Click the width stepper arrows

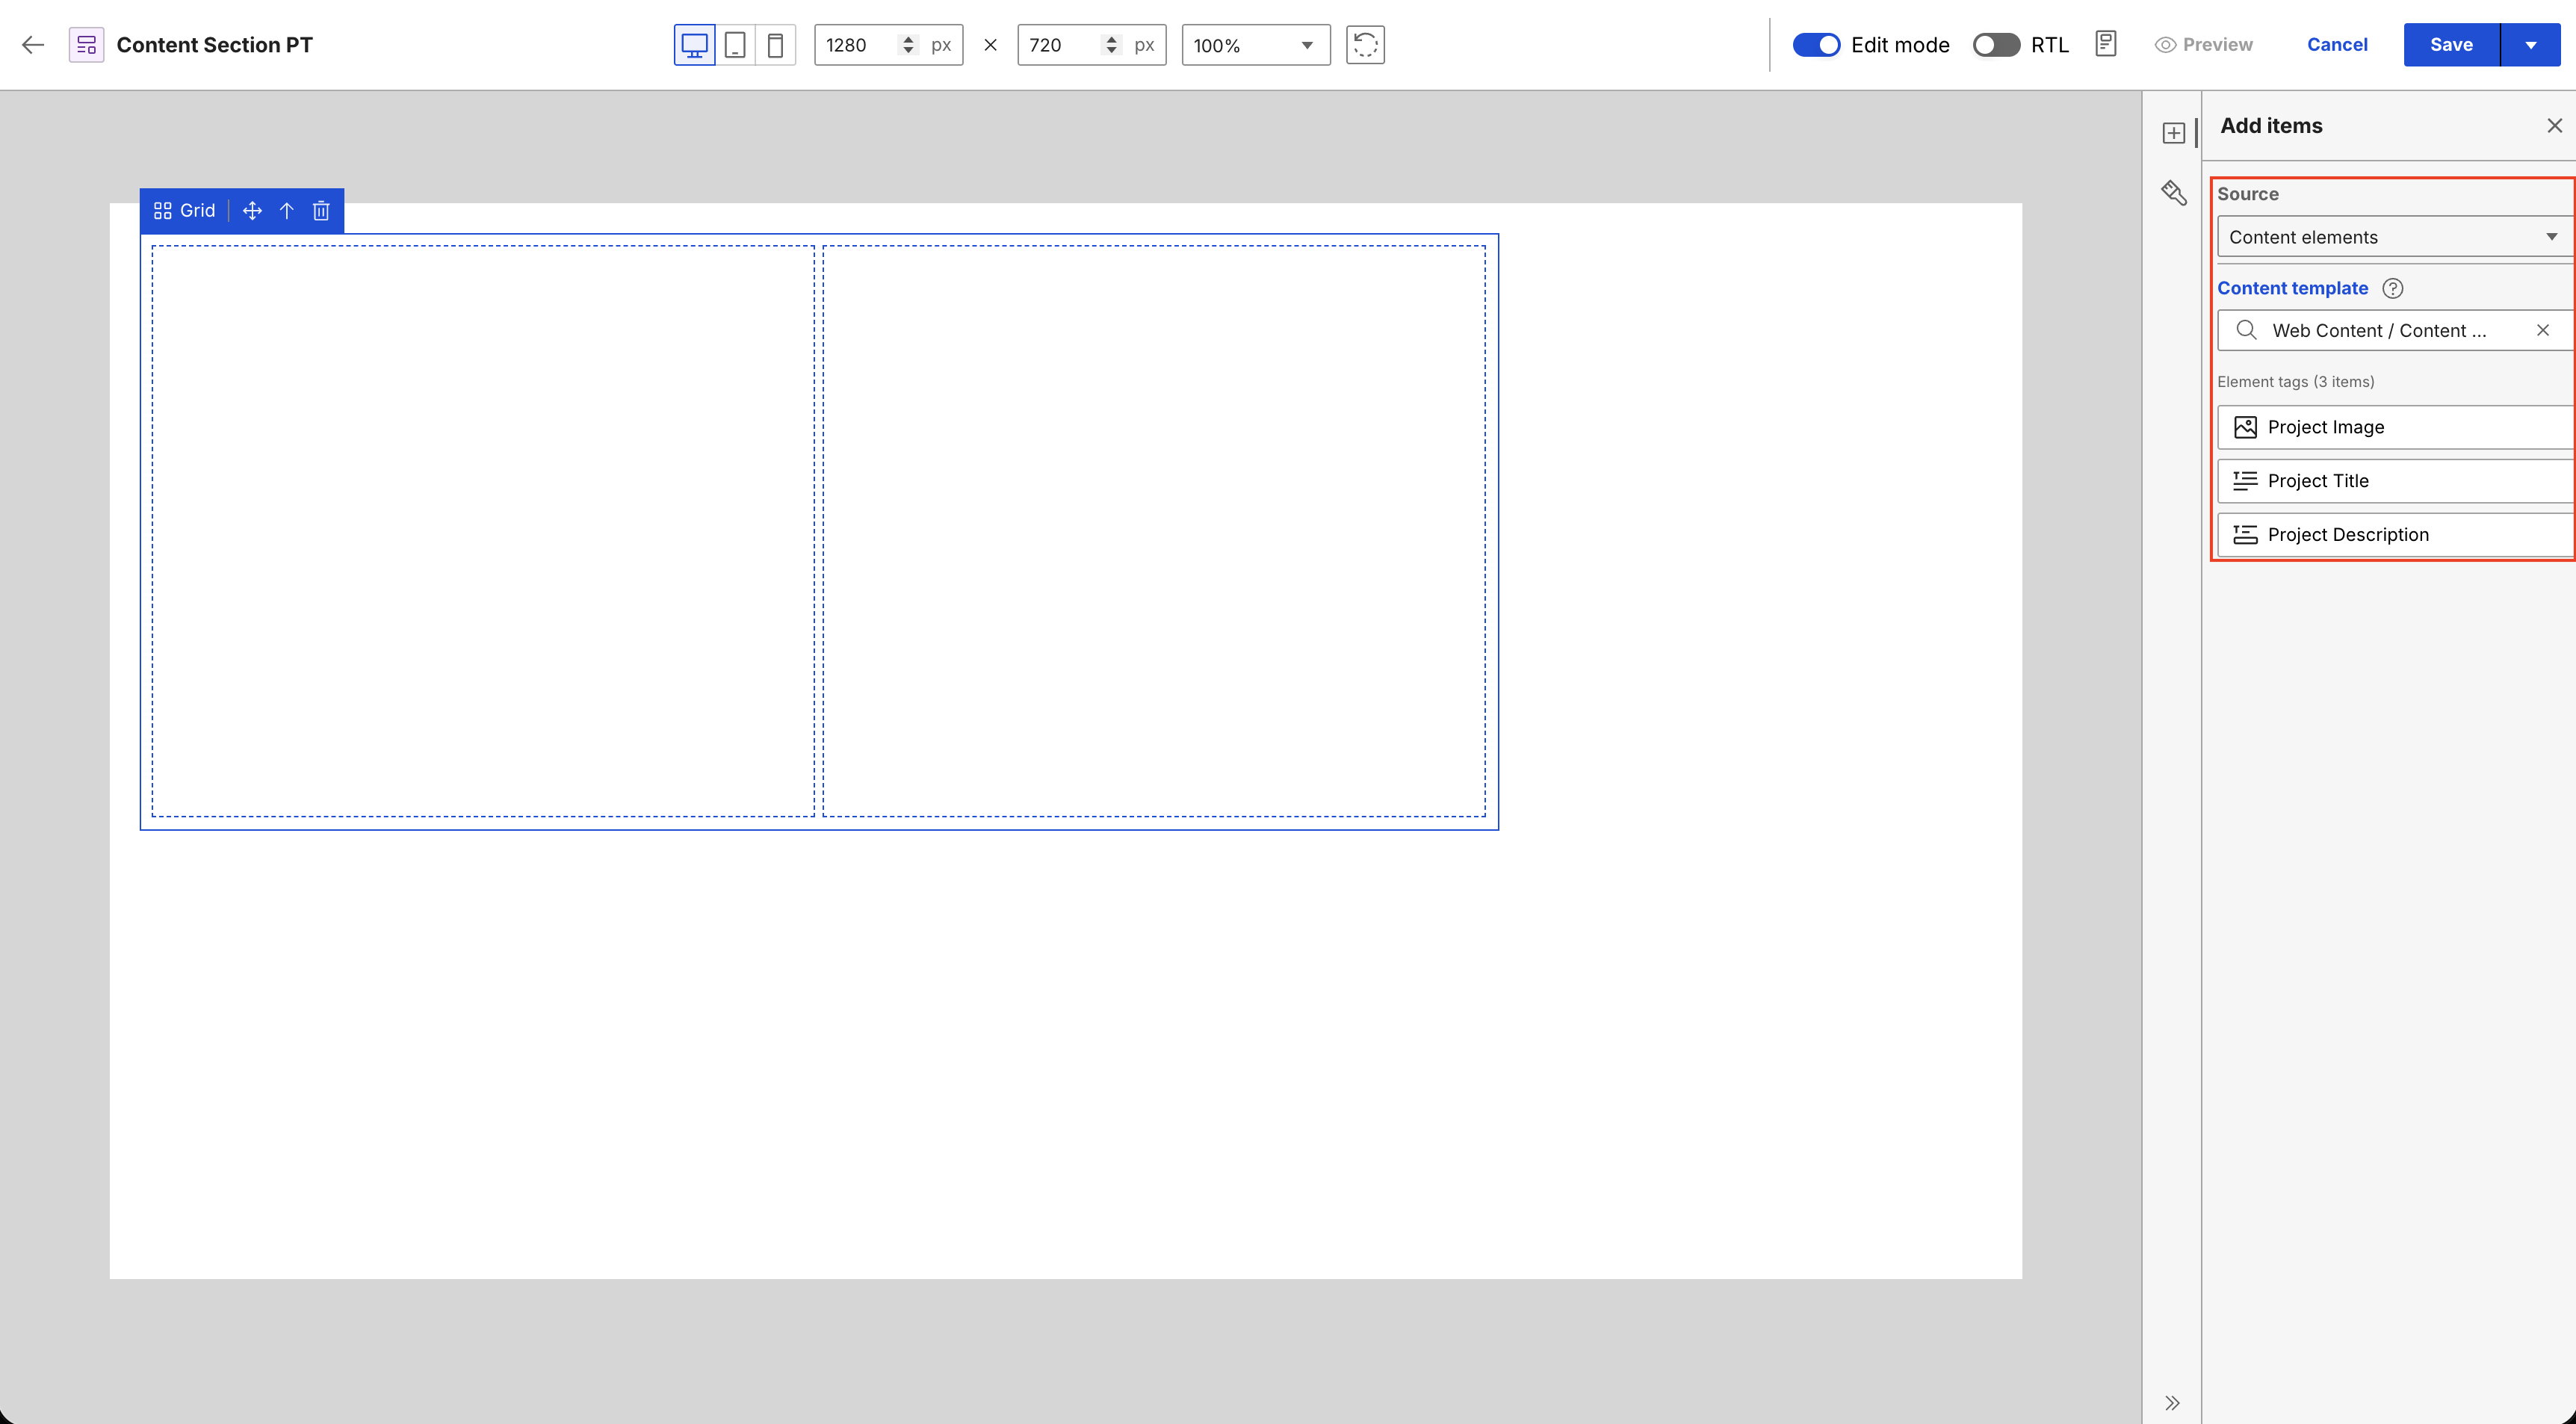[908, 45]
